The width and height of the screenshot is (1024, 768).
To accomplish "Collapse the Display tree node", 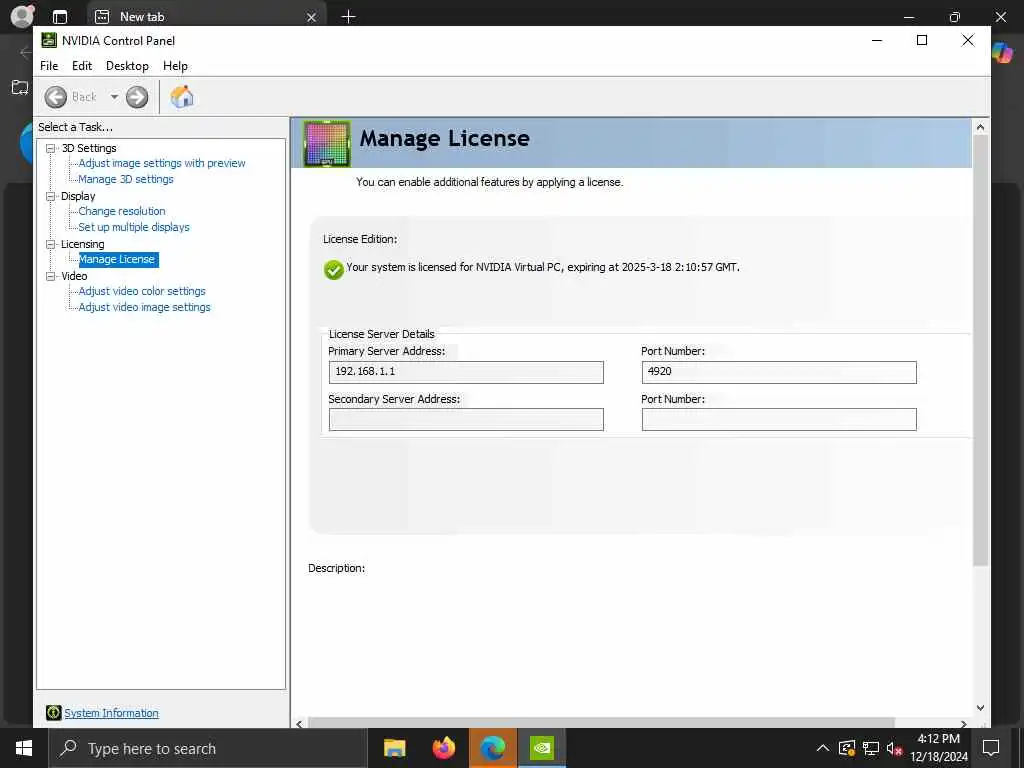I will coord(50,196).
